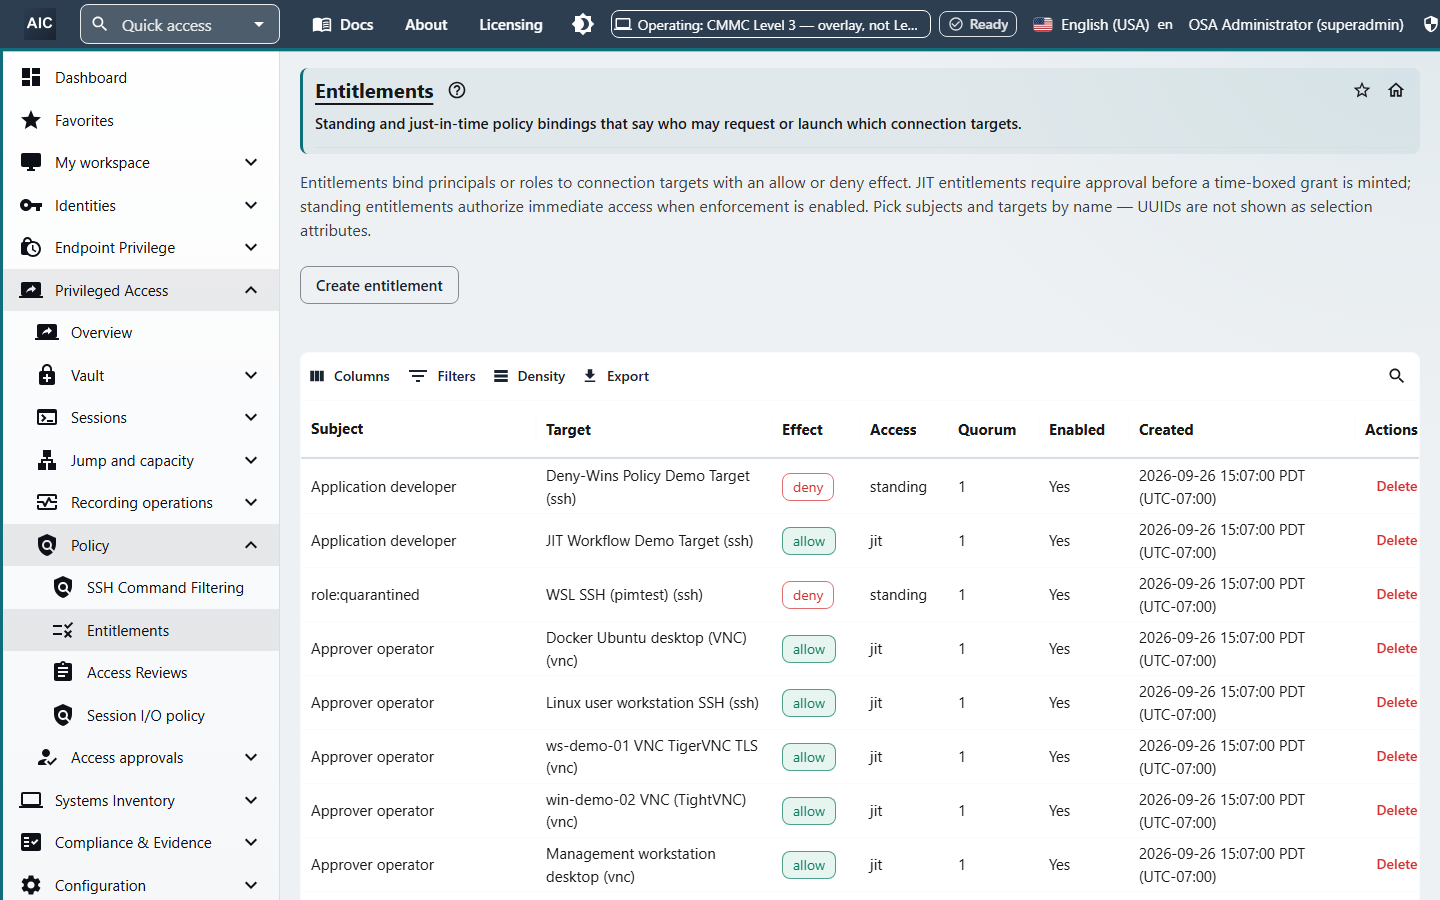Go home via the house icon

tap(1396, 90)
